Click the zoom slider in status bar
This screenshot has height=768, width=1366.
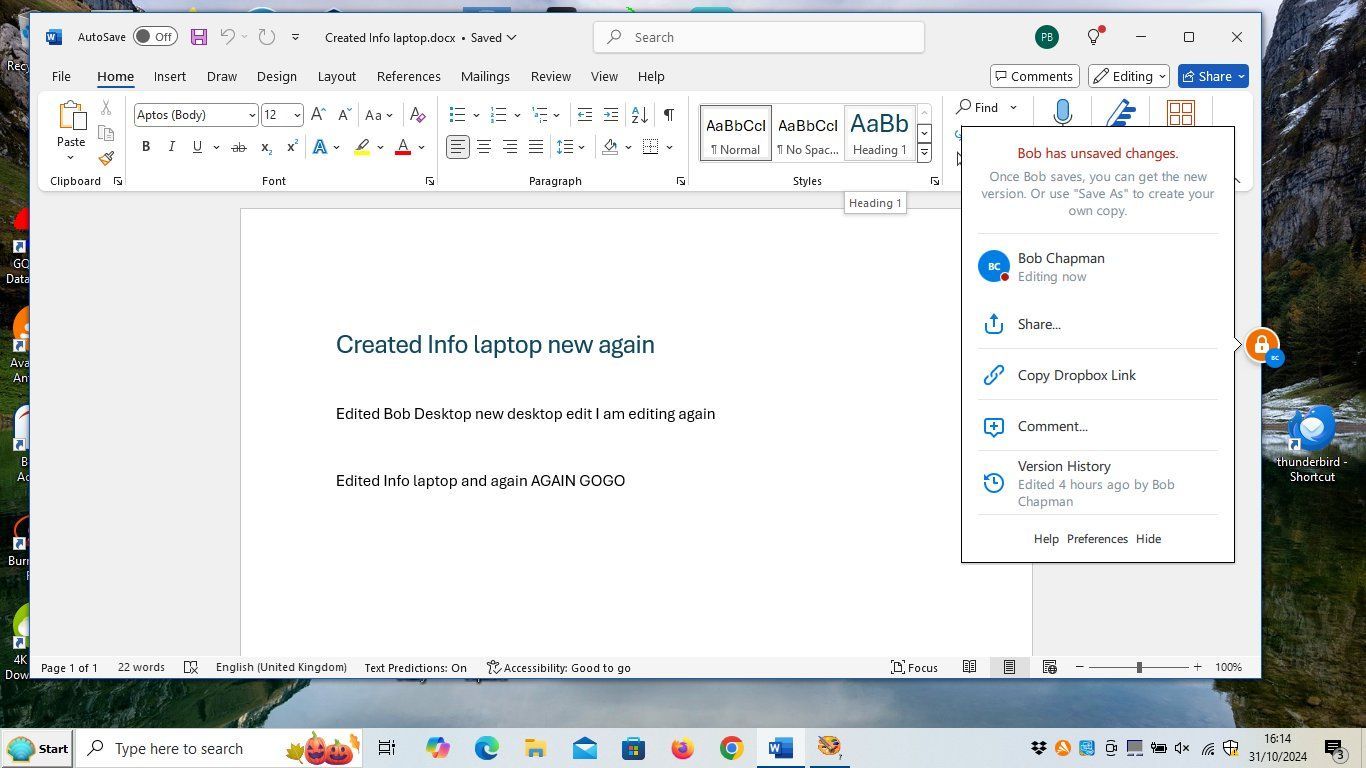pyautogui.click(x=1138, y=667)
